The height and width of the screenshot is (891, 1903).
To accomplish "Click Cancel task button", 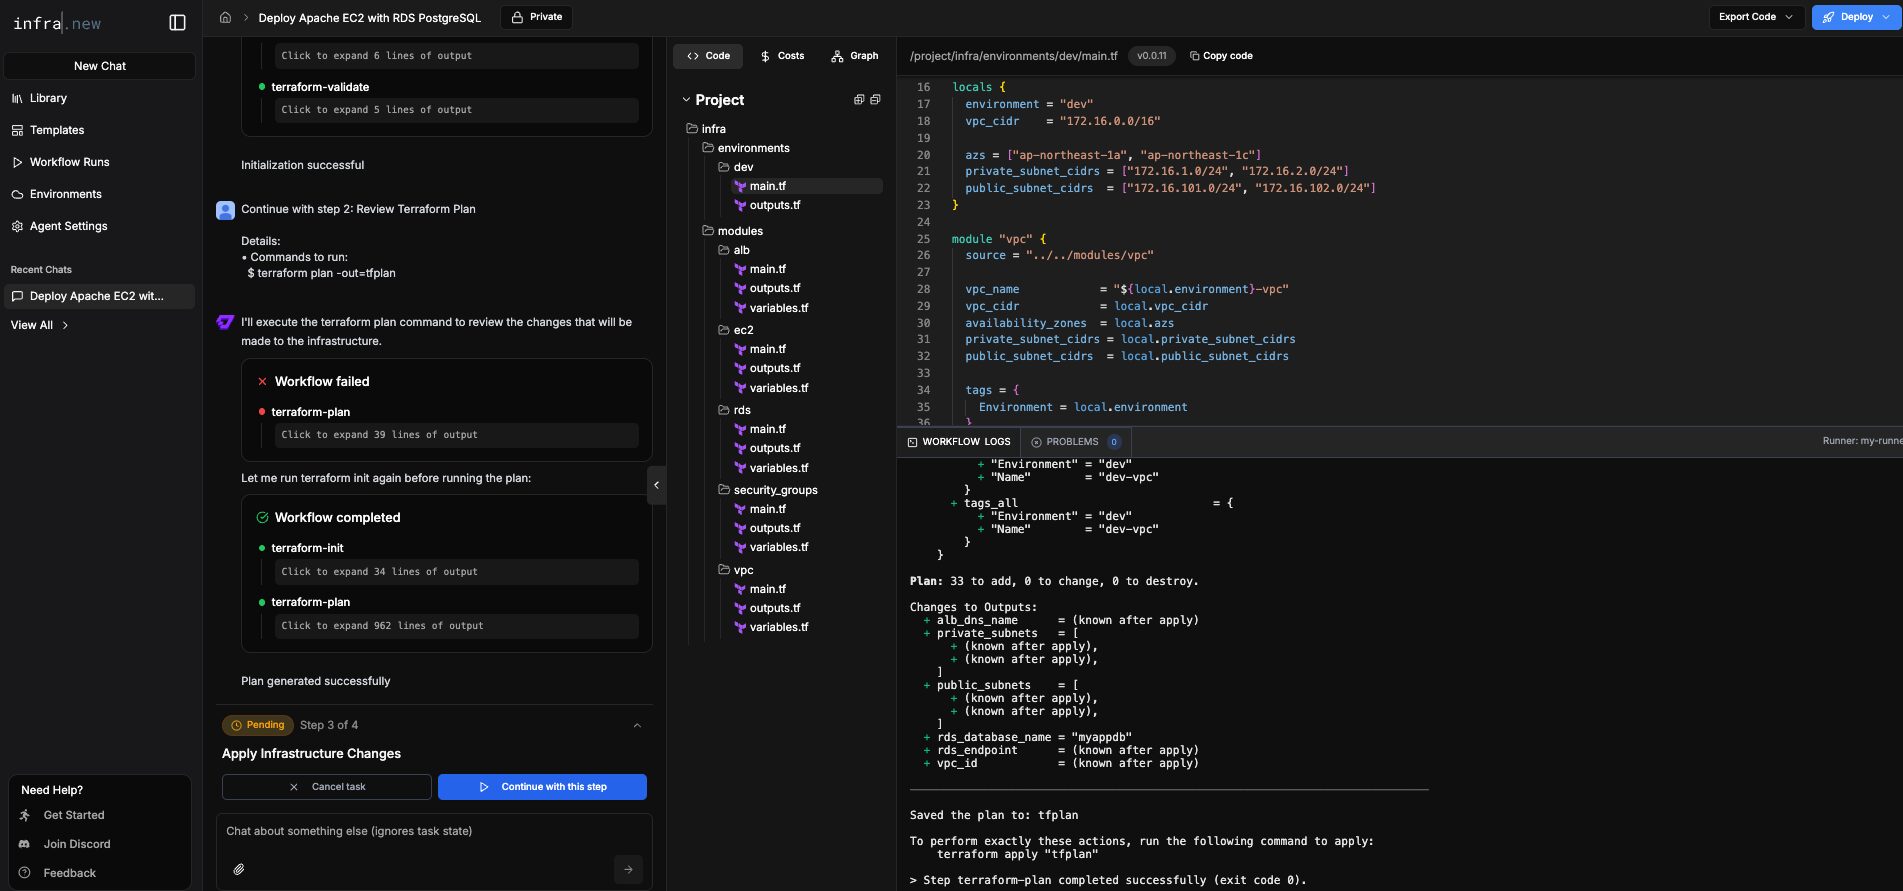I will pyautogui.click(x=327, y=787).
